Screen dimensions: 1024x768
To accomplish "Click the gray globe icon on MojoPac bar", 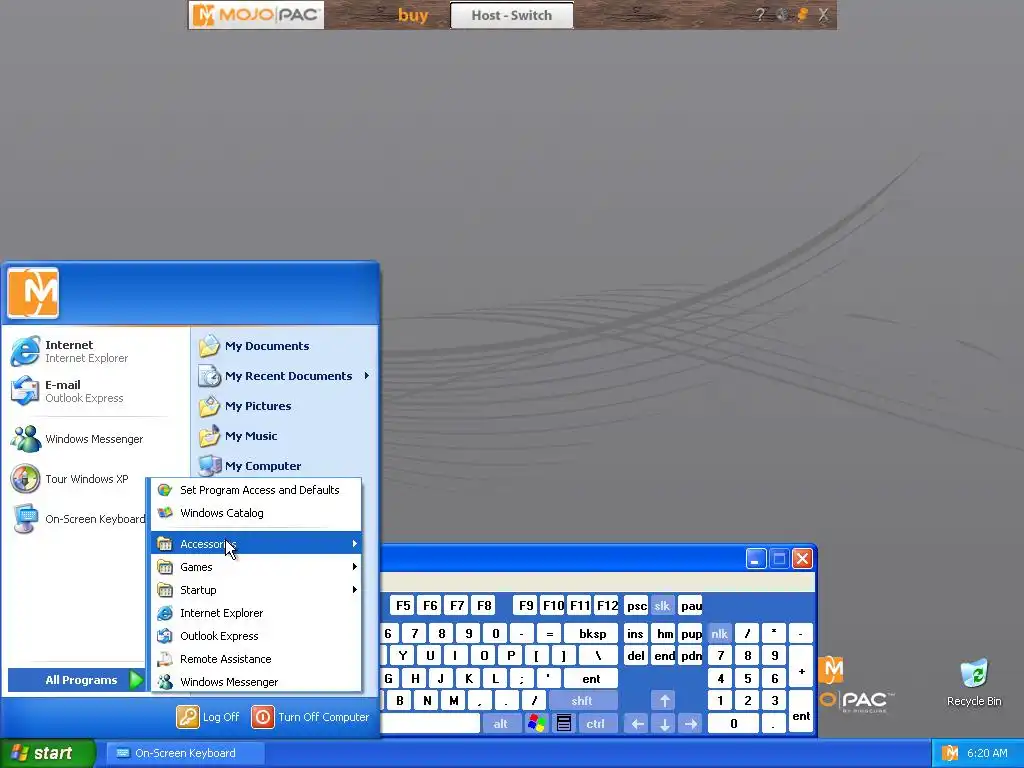I will (782, 15).
